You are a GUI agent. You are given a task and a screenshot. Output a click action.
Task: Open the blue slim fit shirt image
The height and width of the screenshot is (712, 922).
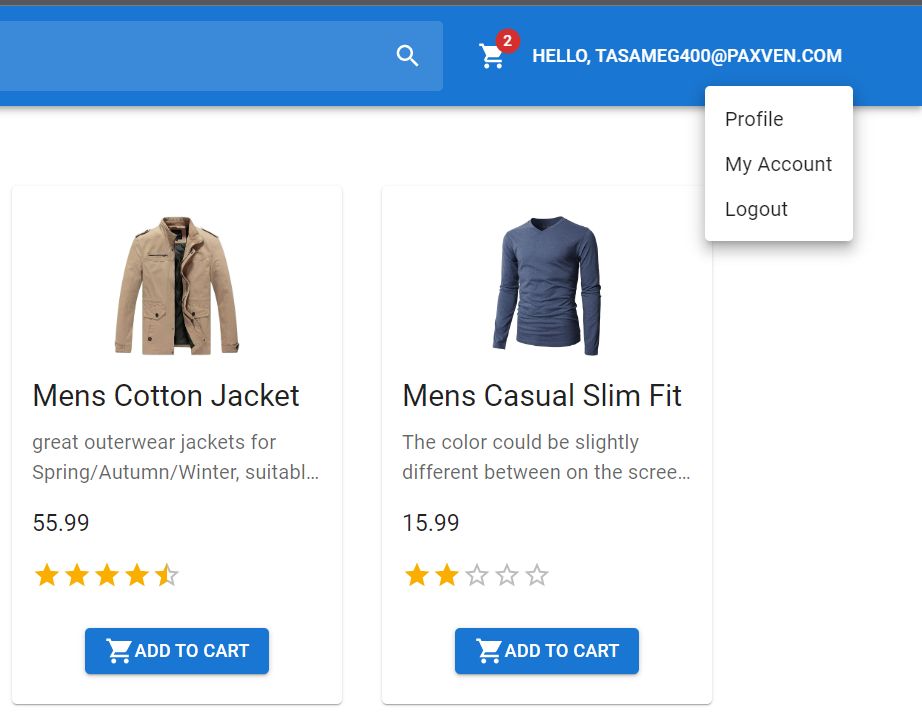click(x=547, y=286)
